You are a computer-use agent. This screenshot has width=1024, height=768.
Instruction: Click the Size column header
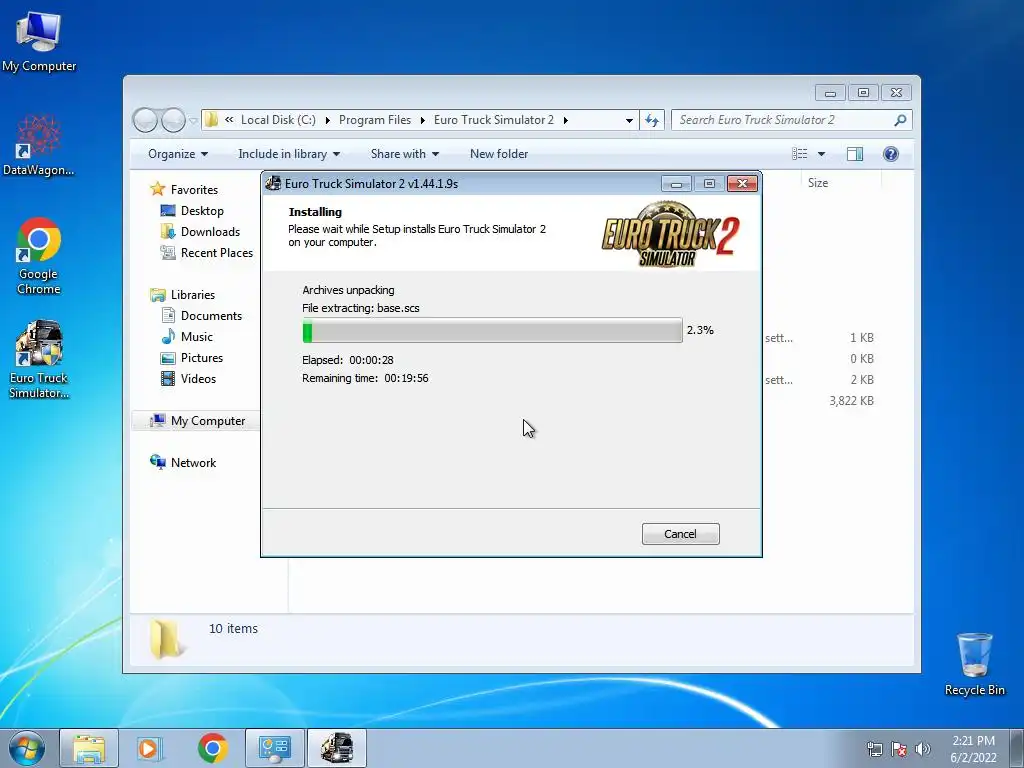coord(818,184)
